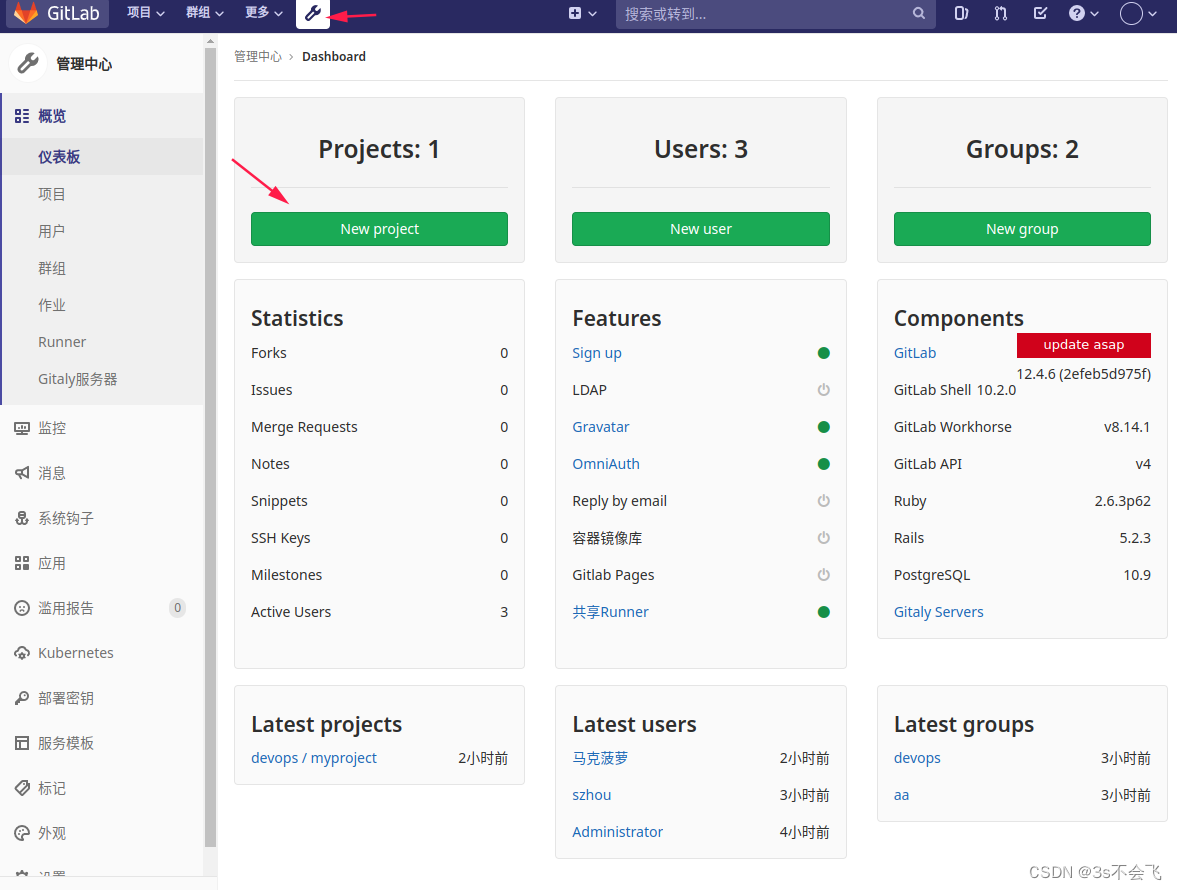Click the 标记 label tag icon

tap(22, 789)
